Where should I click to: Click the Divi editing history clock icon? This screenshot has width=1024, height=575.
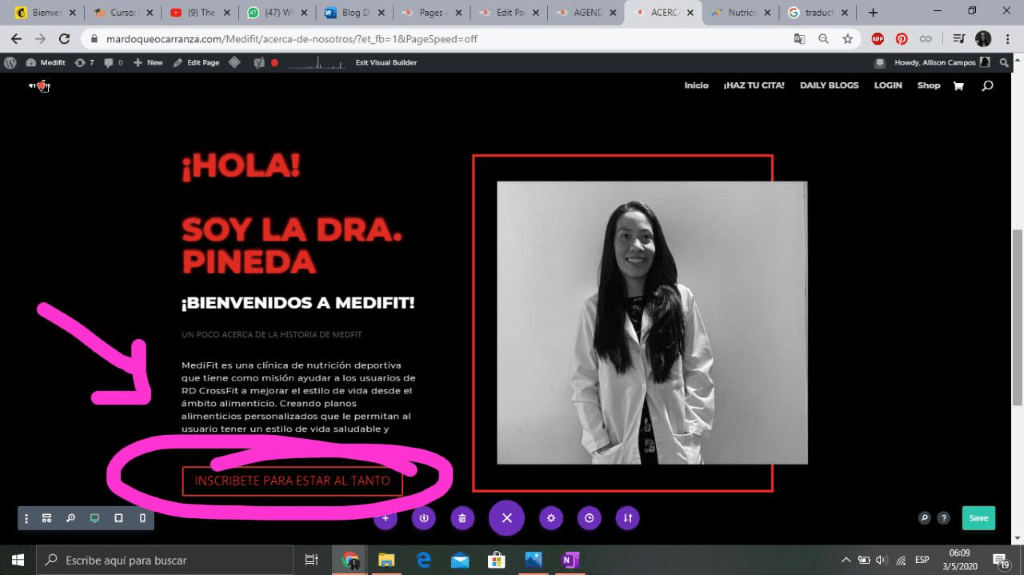pos(590,518)
